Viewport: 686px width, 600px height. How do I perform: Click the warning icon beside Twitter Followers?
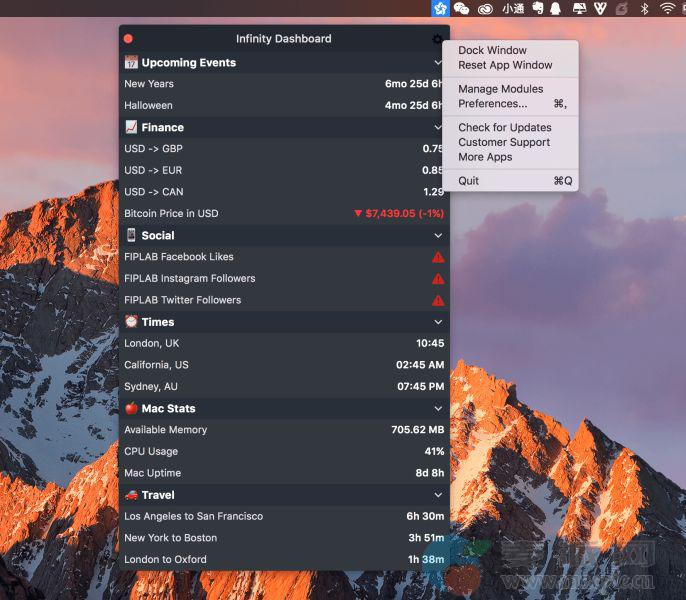438,300
